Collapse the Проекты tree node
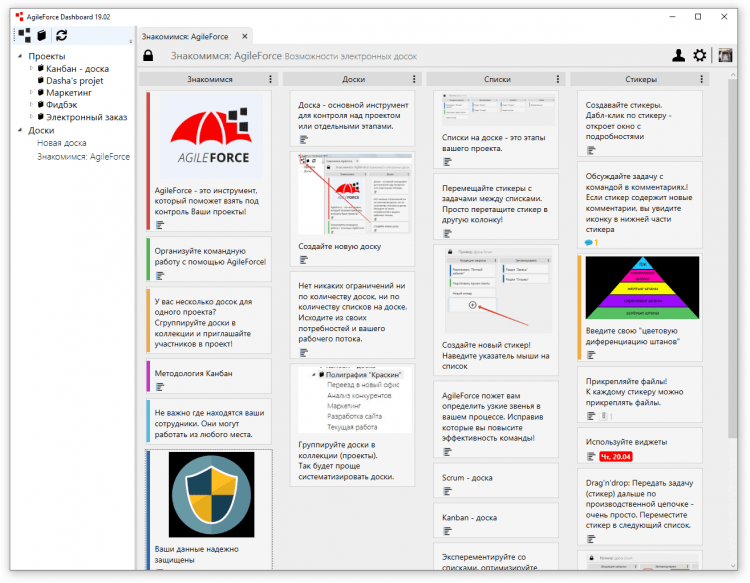Image resolution: width=750 pixels, height=583 pixels. (20, 56)
